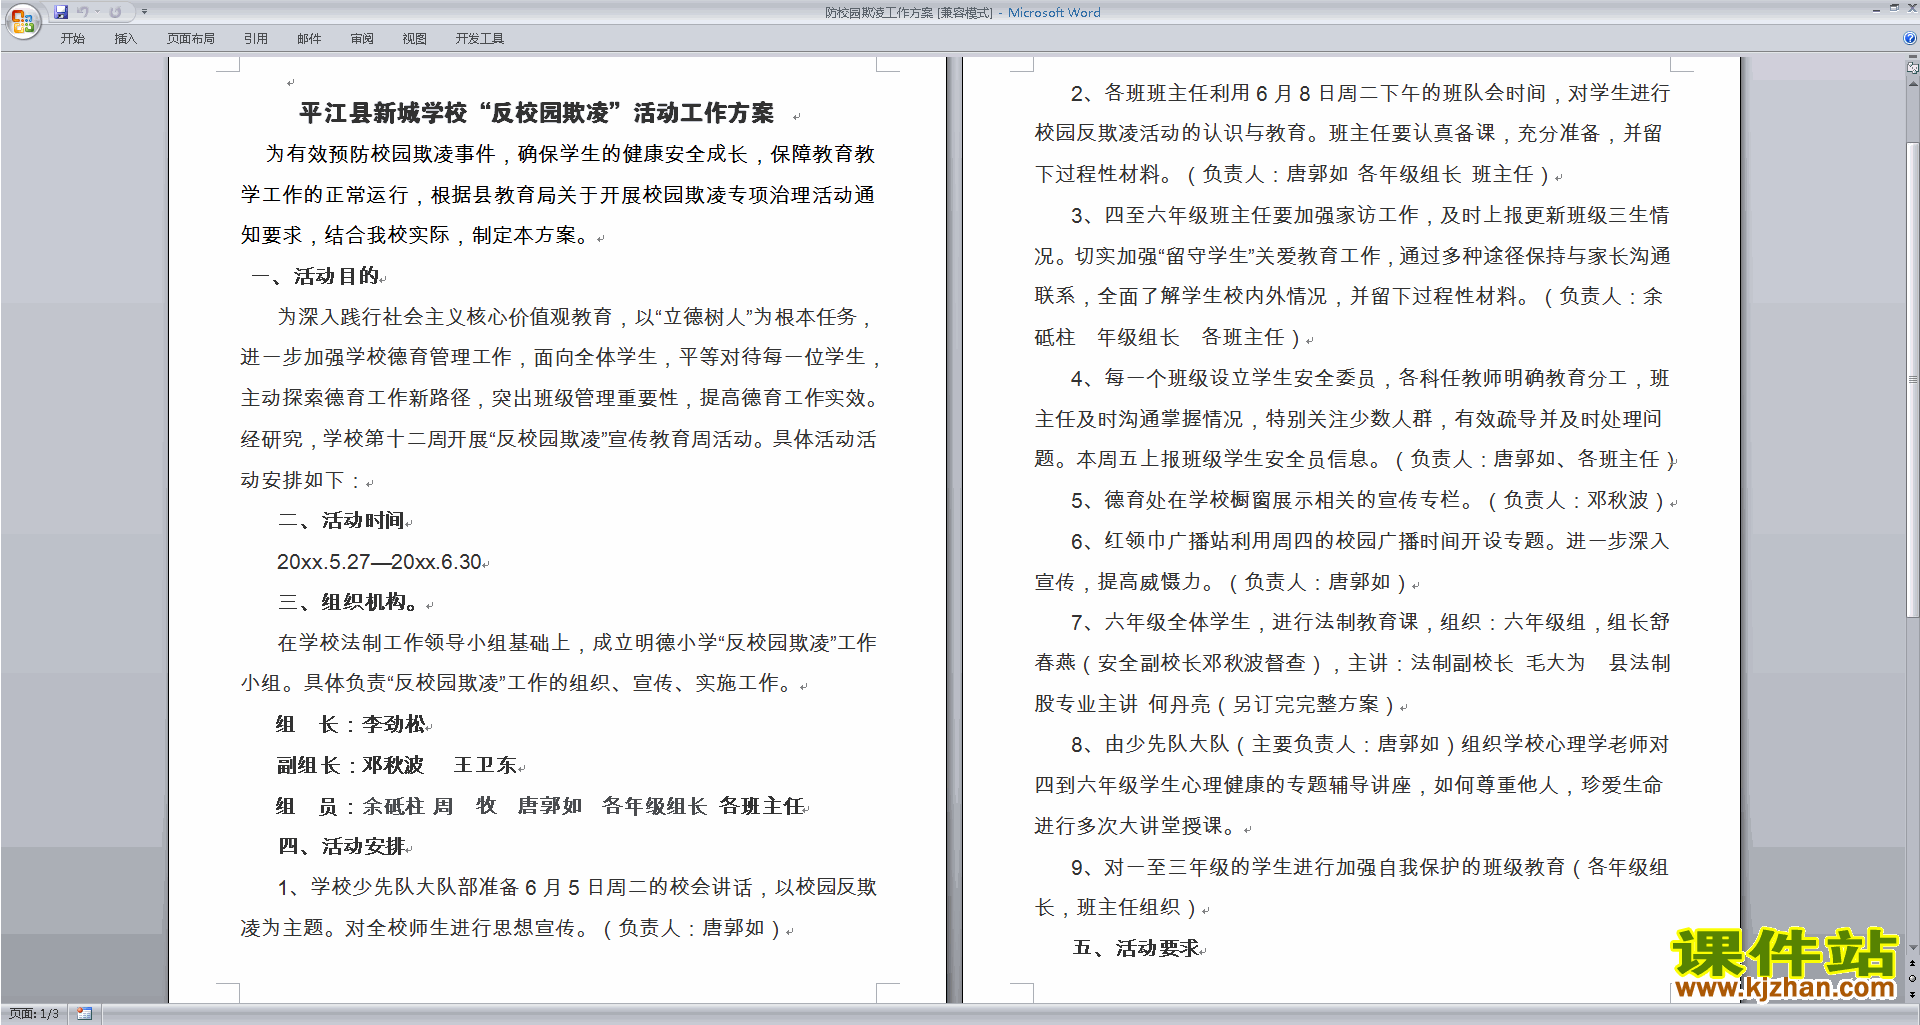1920x1025 pixels.
Task: Click the Redo icon in quick access
Action: tap(115, 12)
